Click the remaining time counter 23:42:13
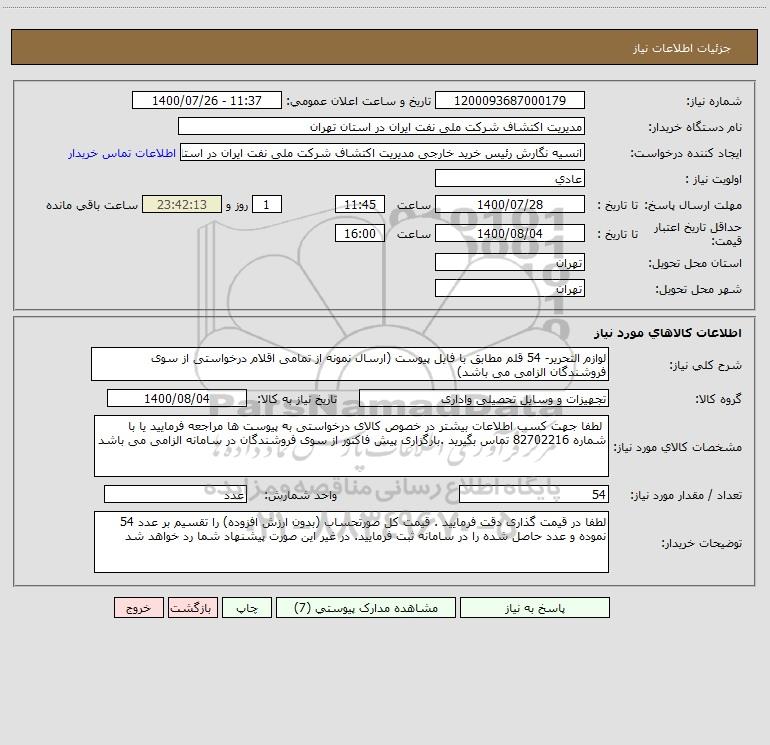The height and width of the screenshot is (745, 770). 182,204
